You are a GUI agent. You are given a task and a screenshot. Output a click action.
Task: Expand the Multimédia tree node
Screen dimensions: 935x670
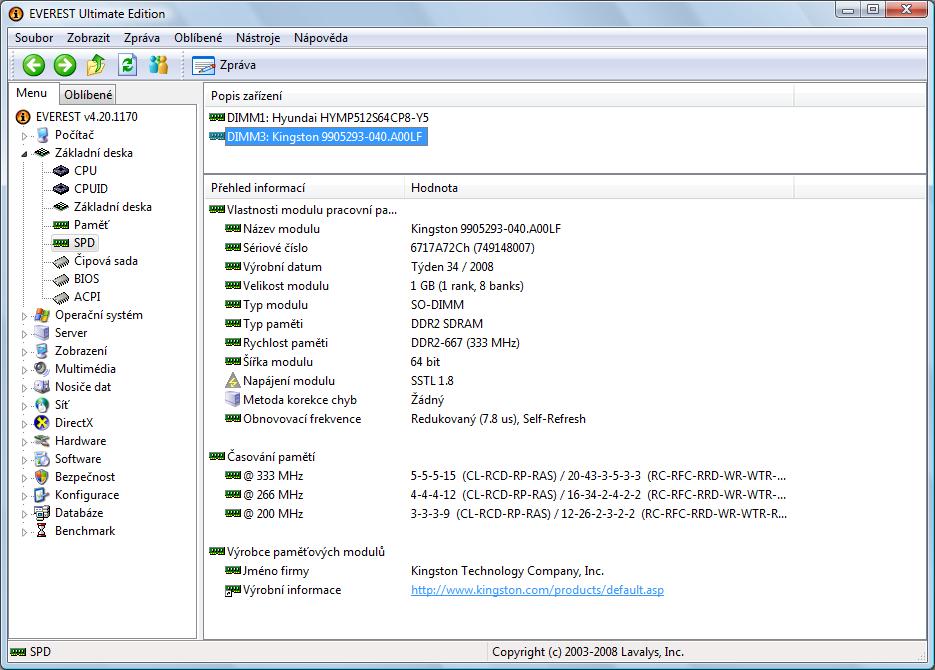(x=24, y=370)
